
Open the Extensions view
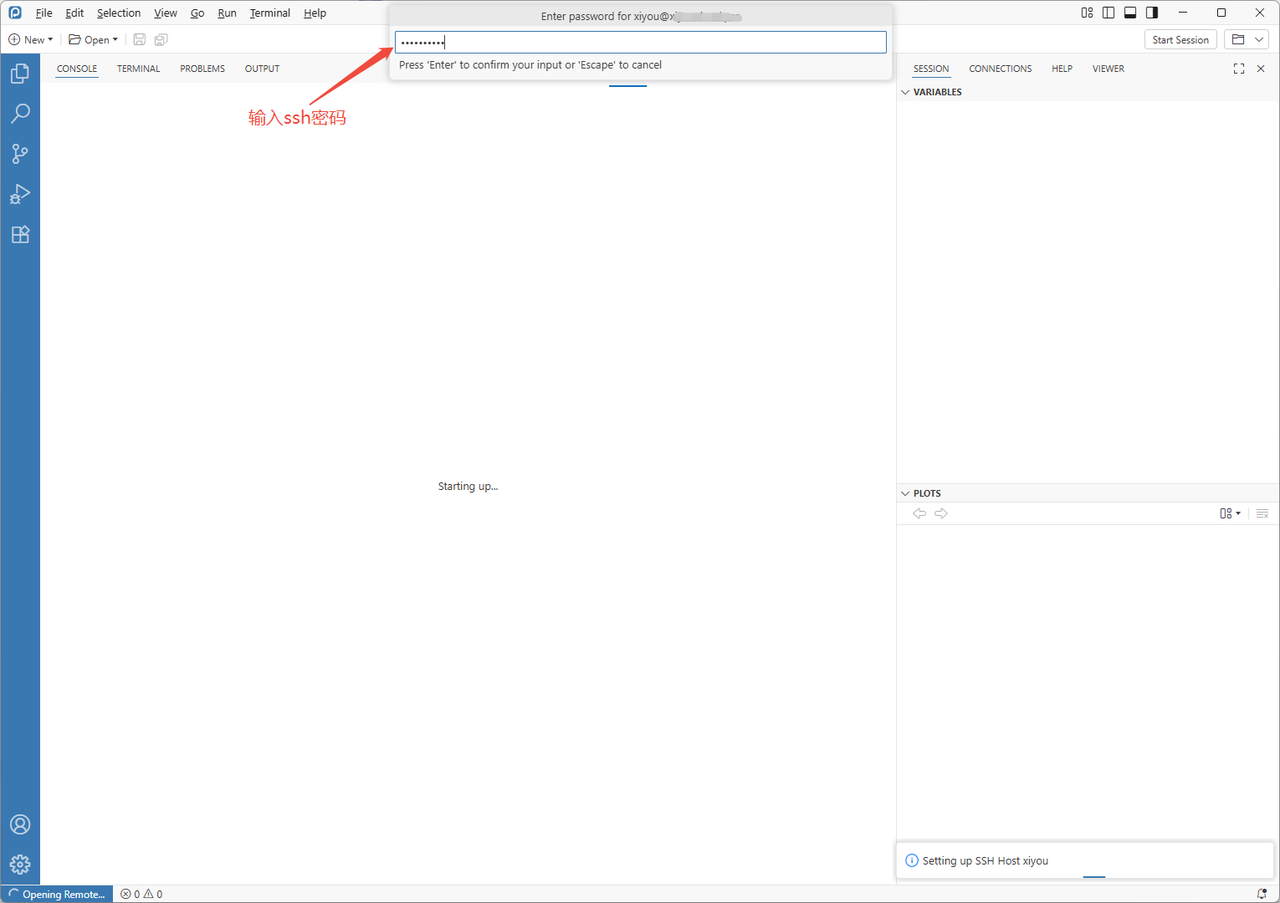pos(20,234)
